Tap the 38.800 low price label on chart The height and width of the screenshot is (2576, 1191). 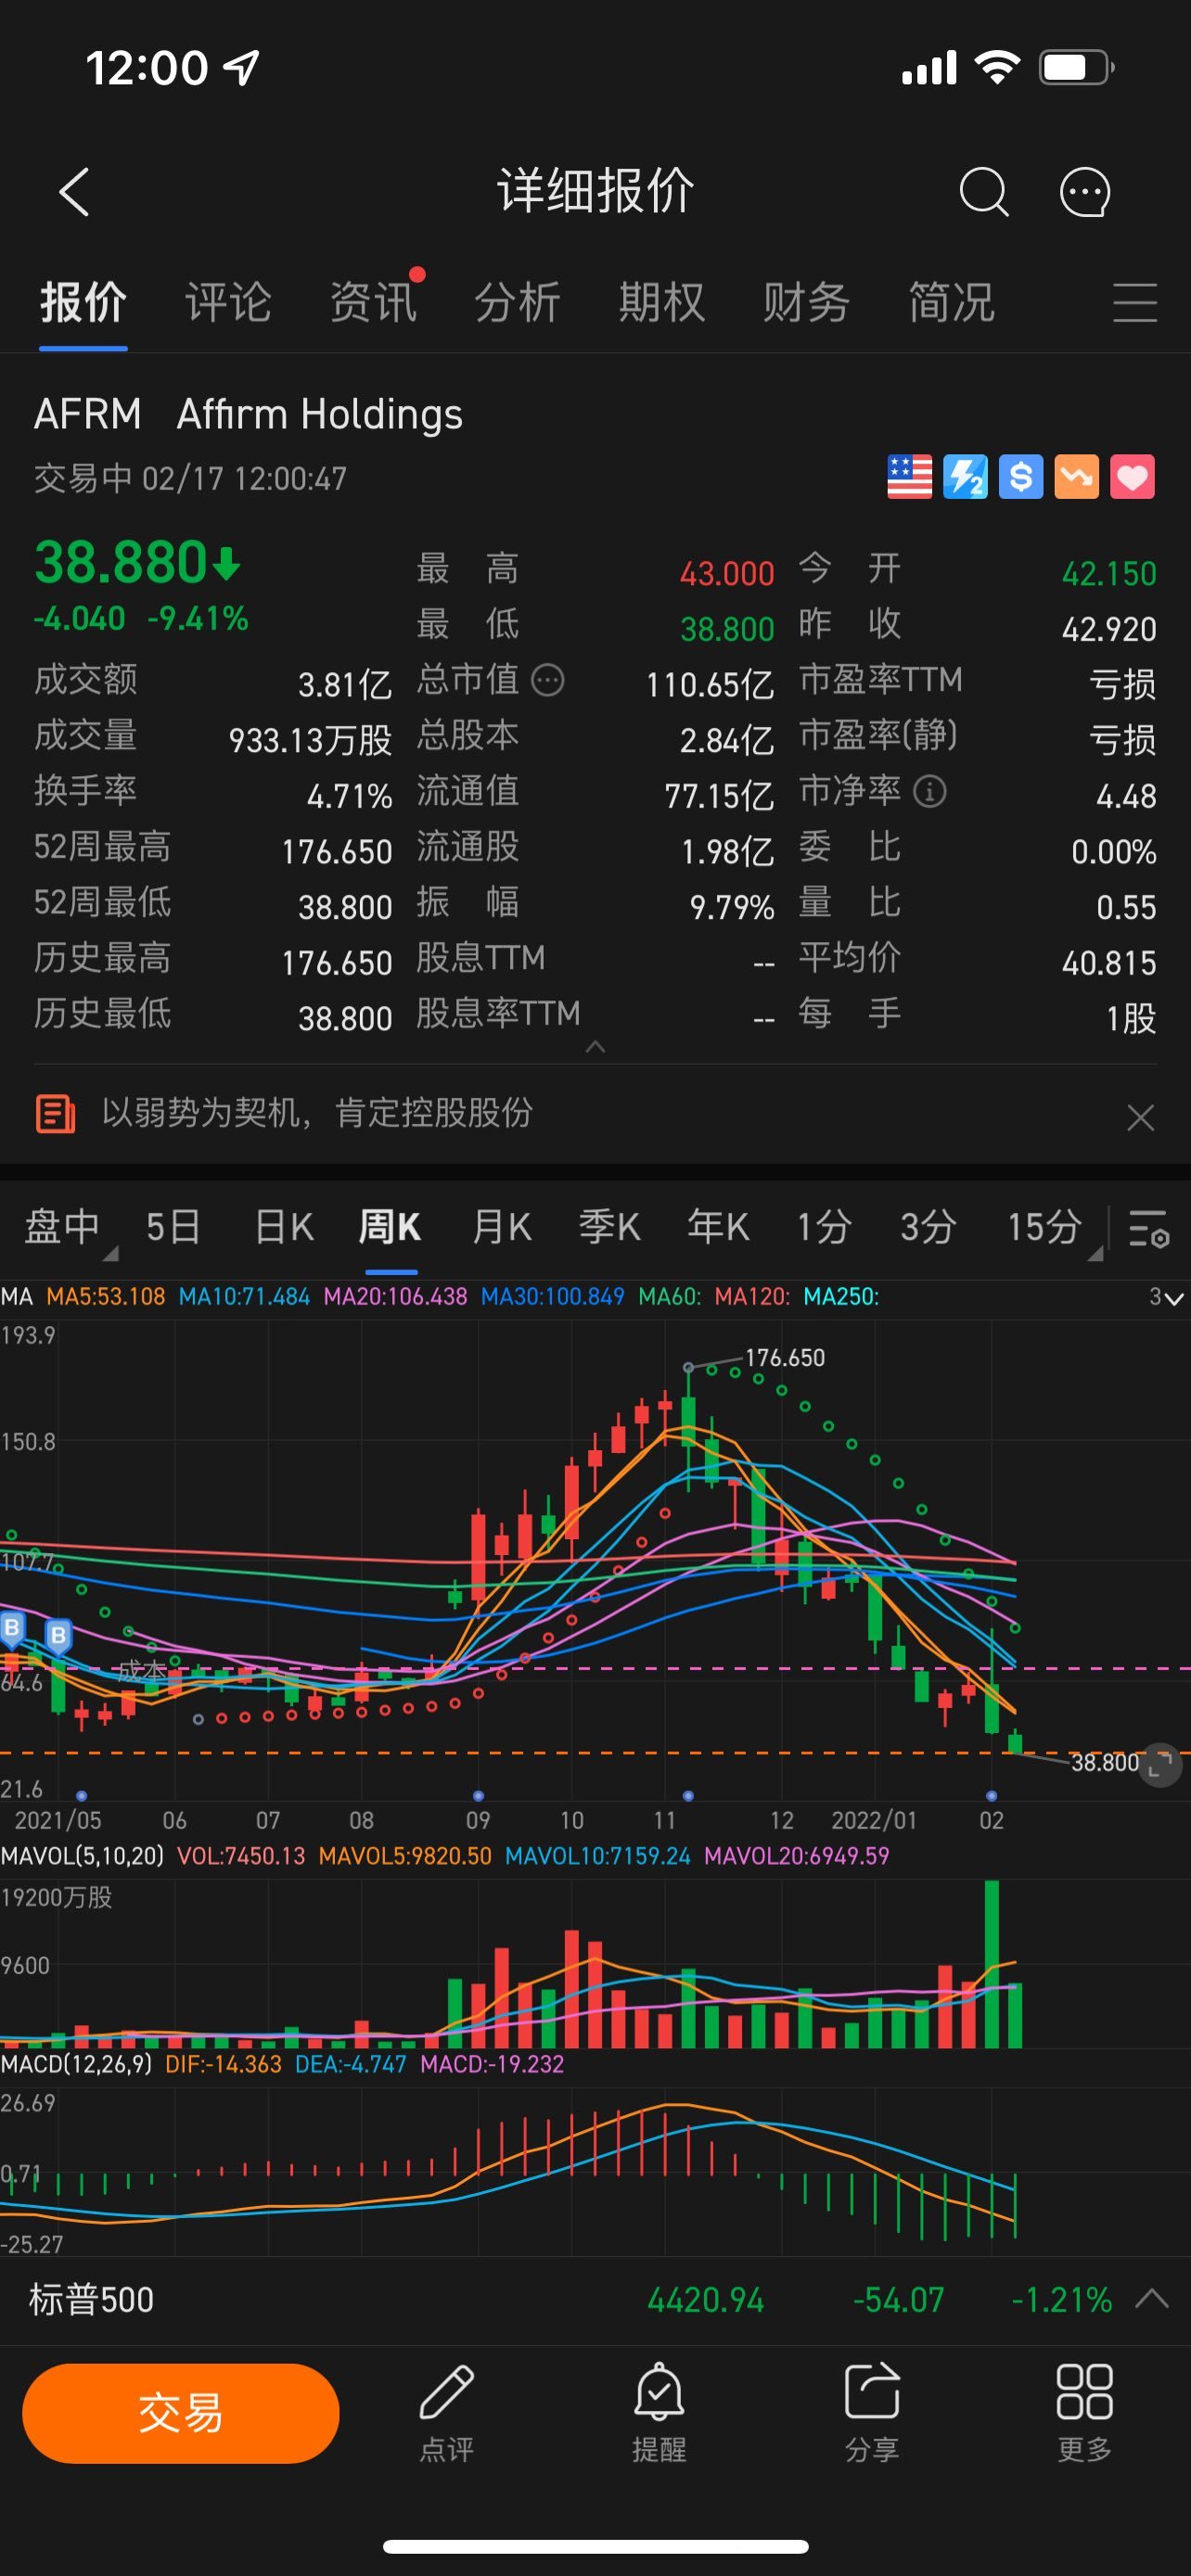coord(1105,1762)
